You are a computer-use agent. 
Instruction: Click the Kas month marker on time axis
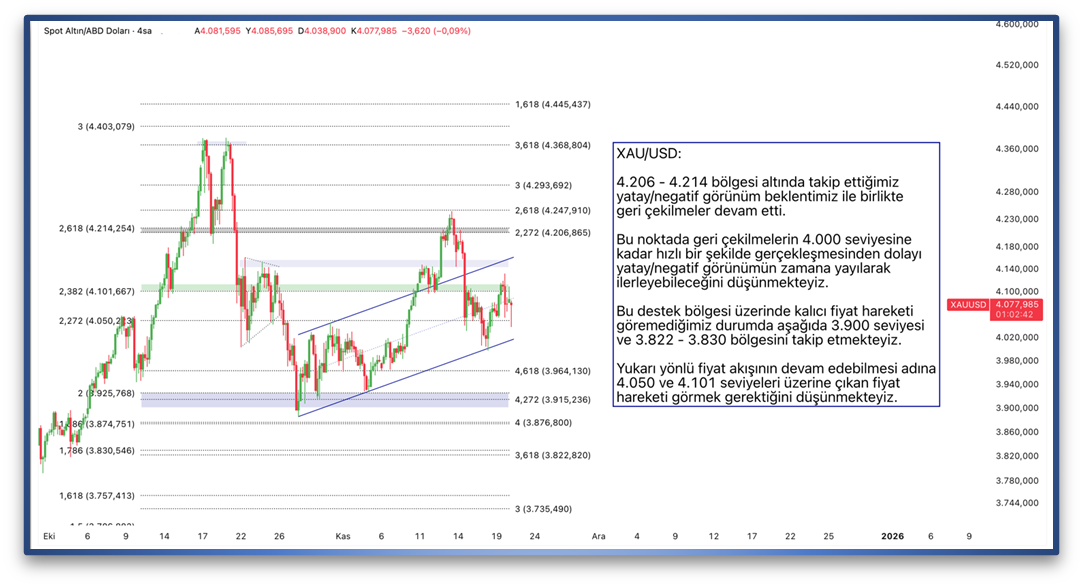(343, 536)
